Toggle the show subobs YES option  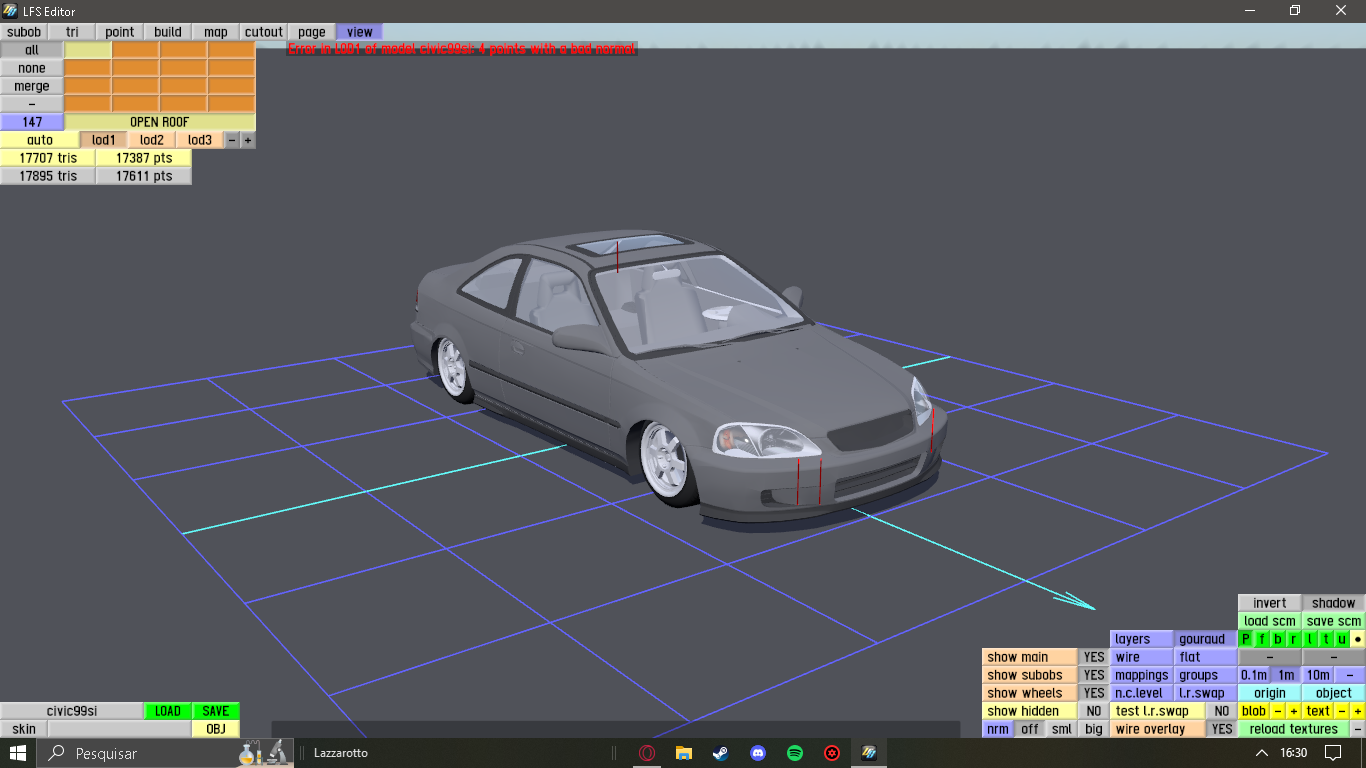point(1094,675)
